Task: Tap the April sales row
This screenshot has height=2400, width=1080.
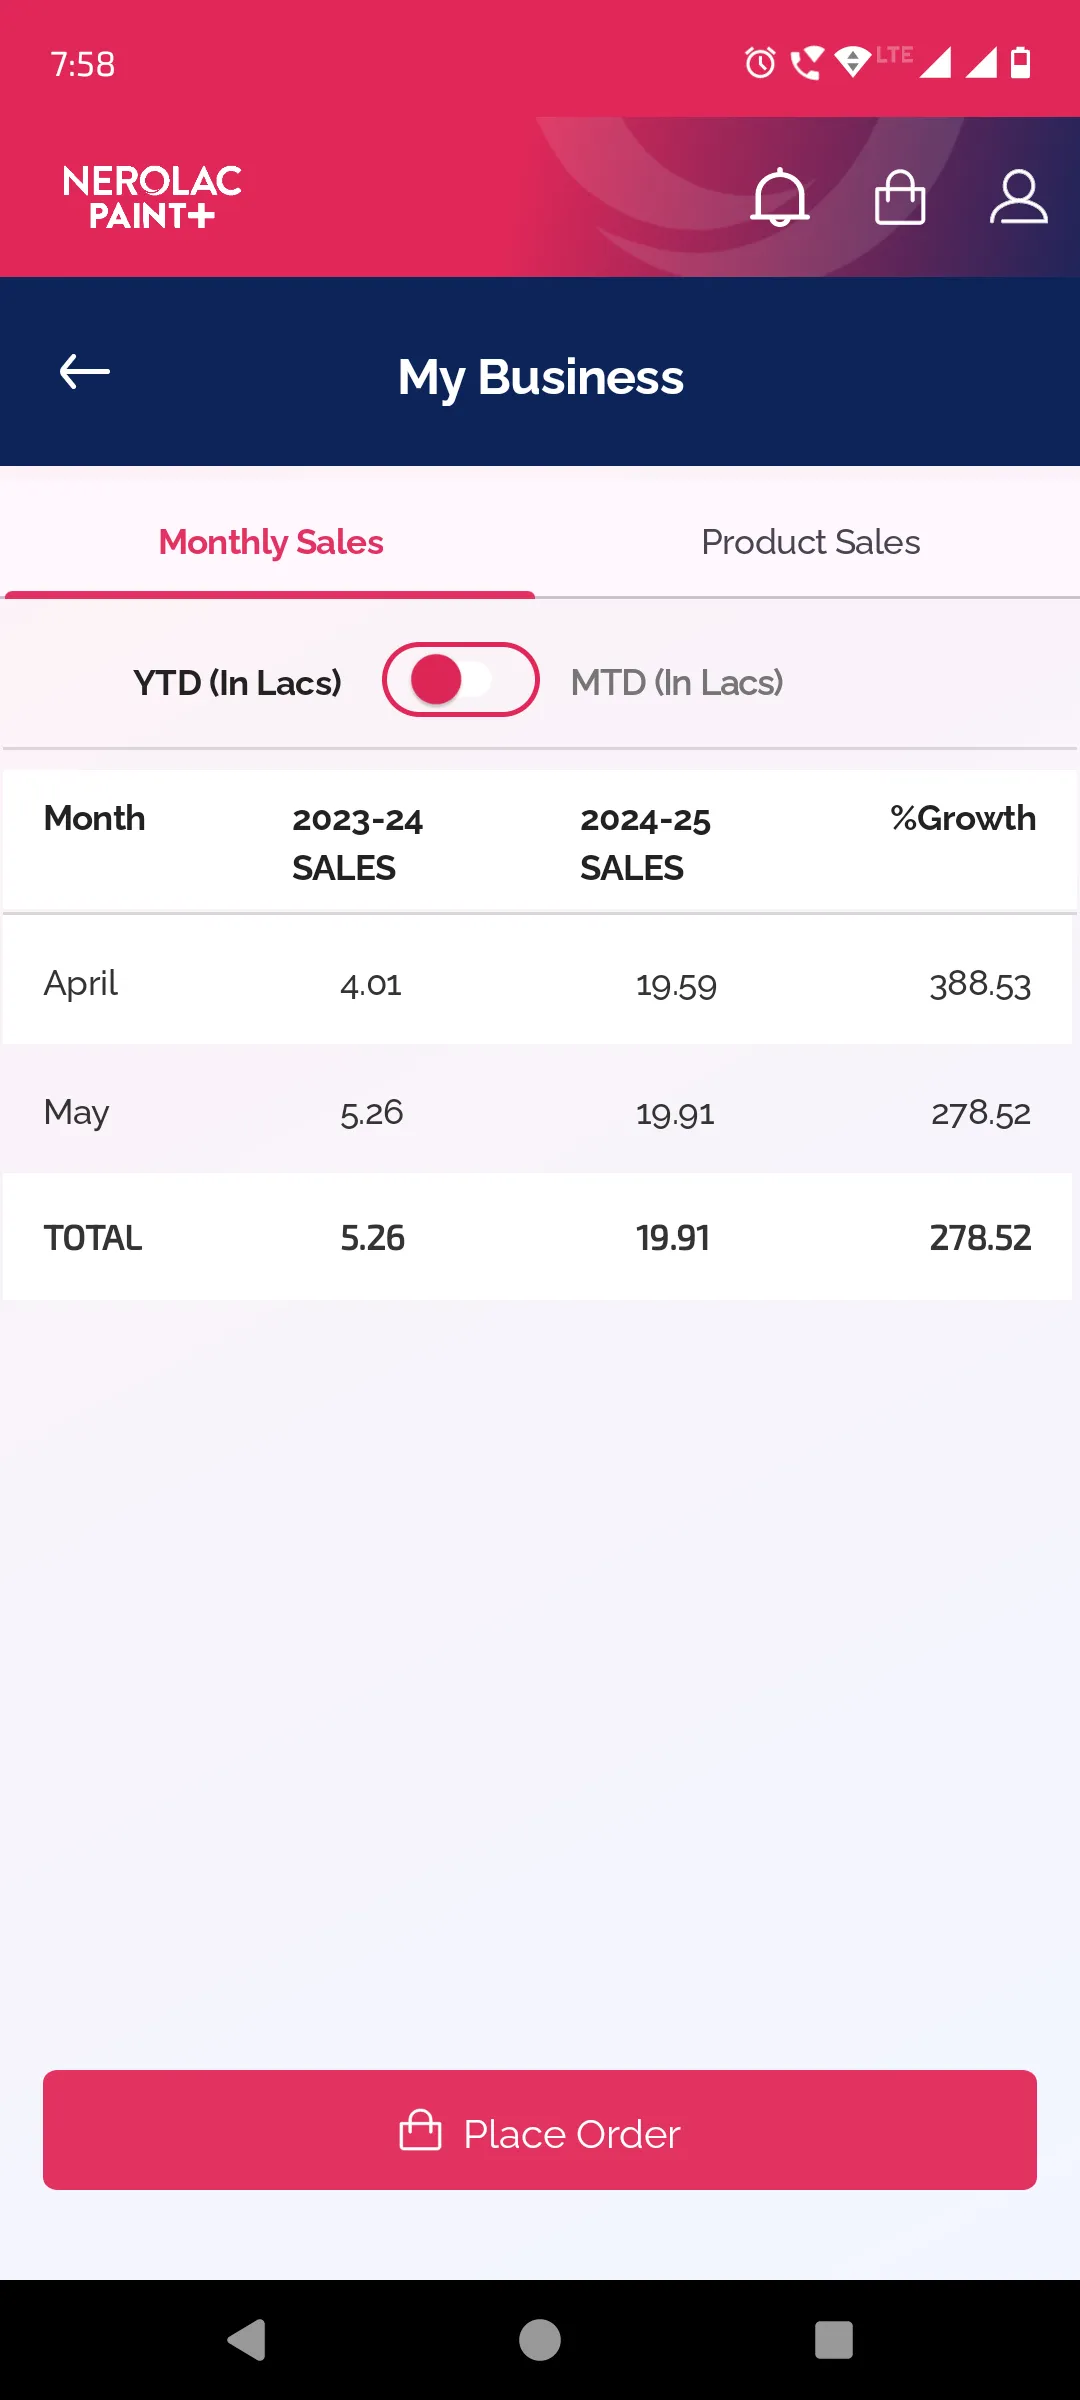Action: (x=538, y=984)
